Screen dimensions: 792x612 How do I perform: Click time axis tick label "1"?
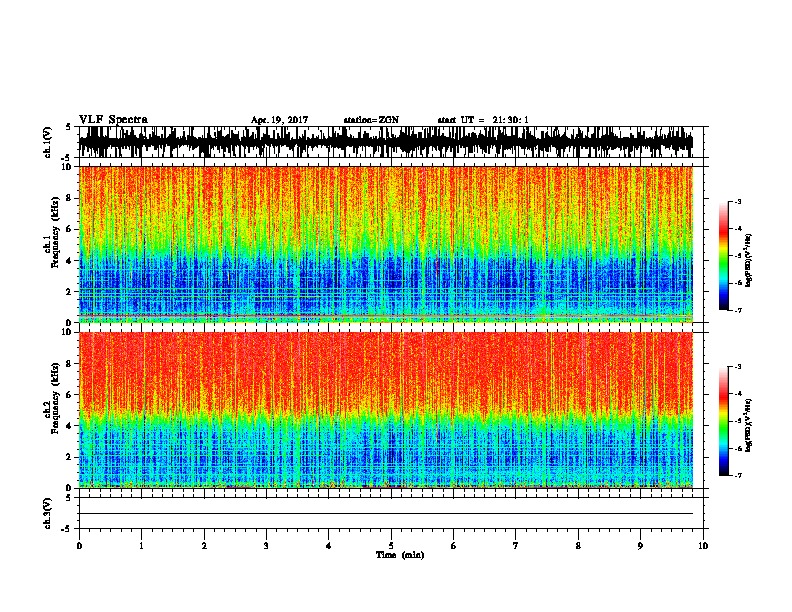tap(141, 546)
